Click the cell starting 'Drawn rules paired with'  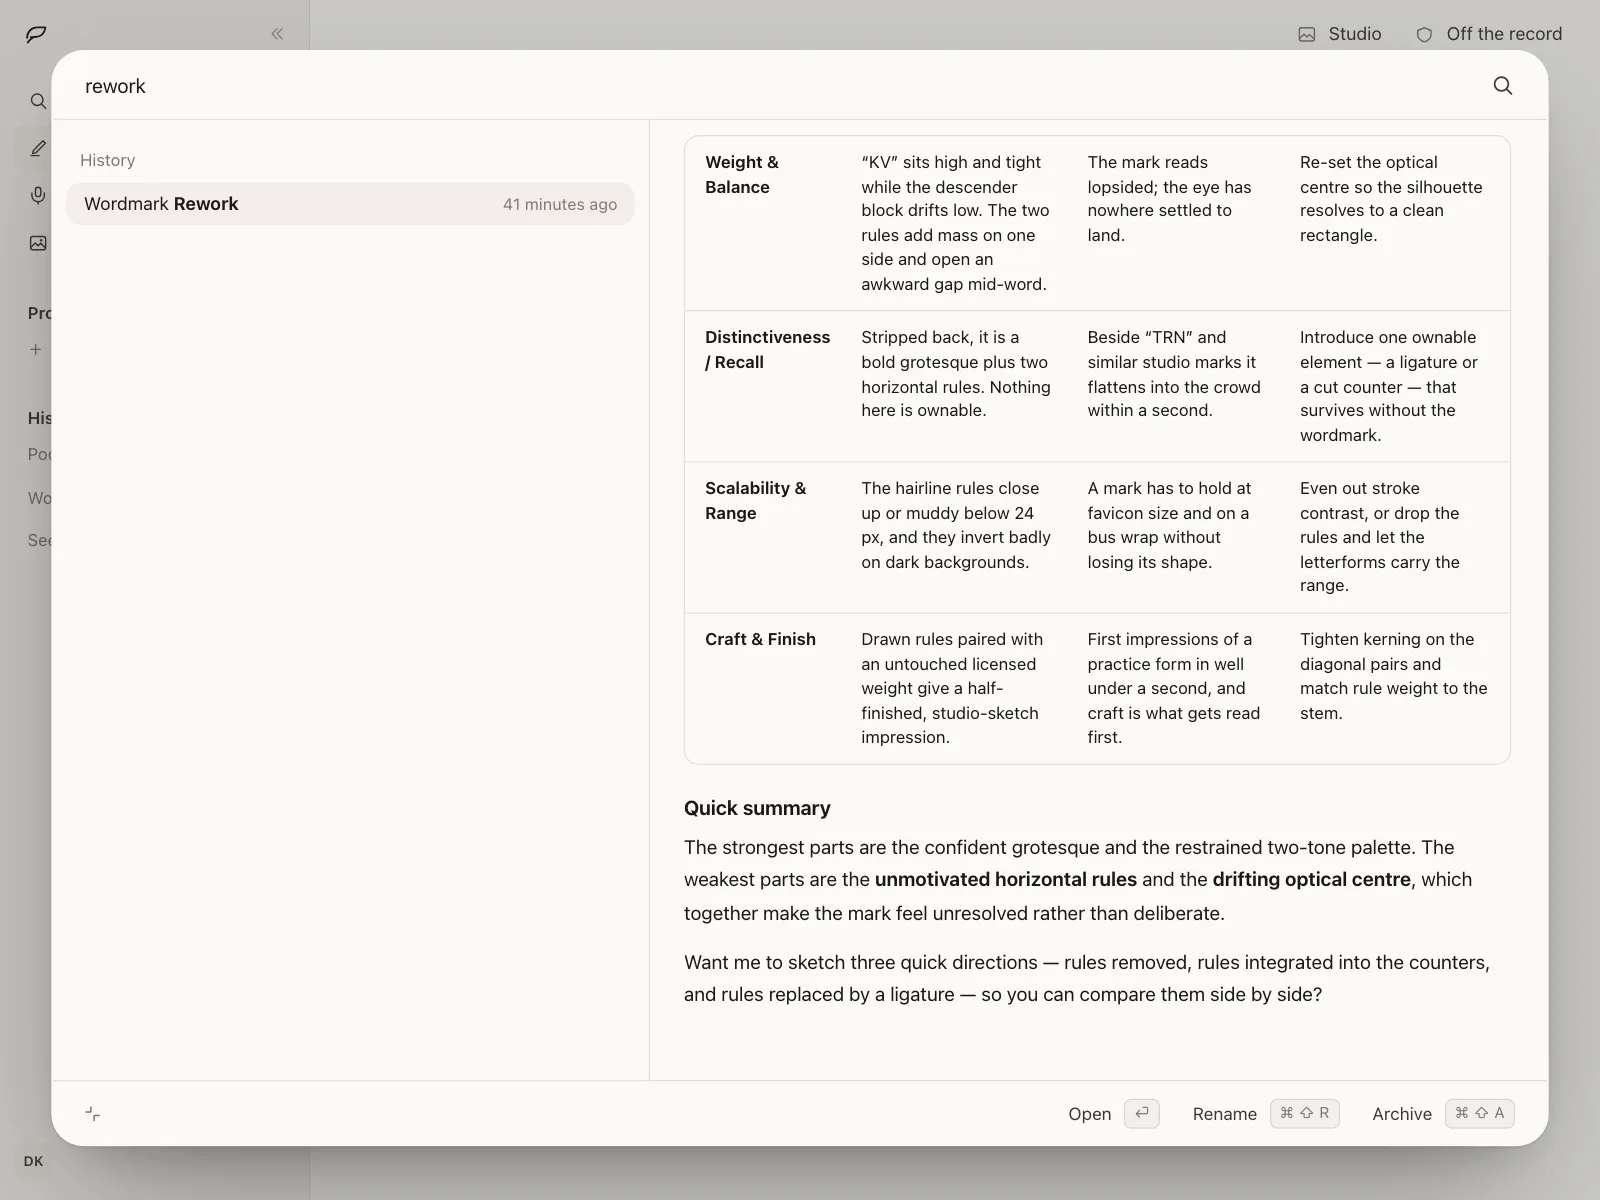pos(952,688)
